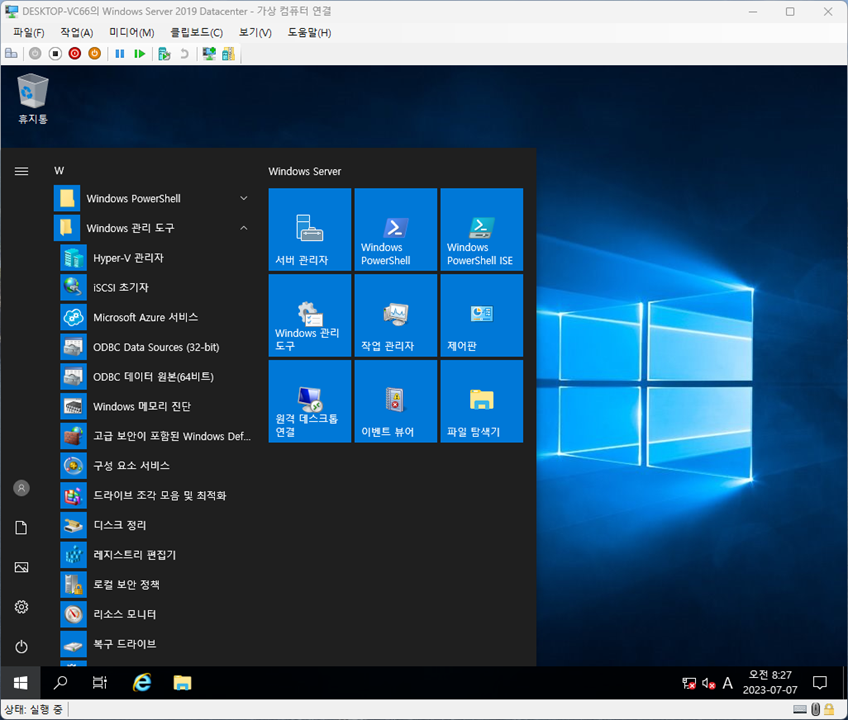Image resolution: width=848 pixels, height=720 pixels.
Task: Open ODBC Data Sources (32-bit)
Action: click(156, 347)
